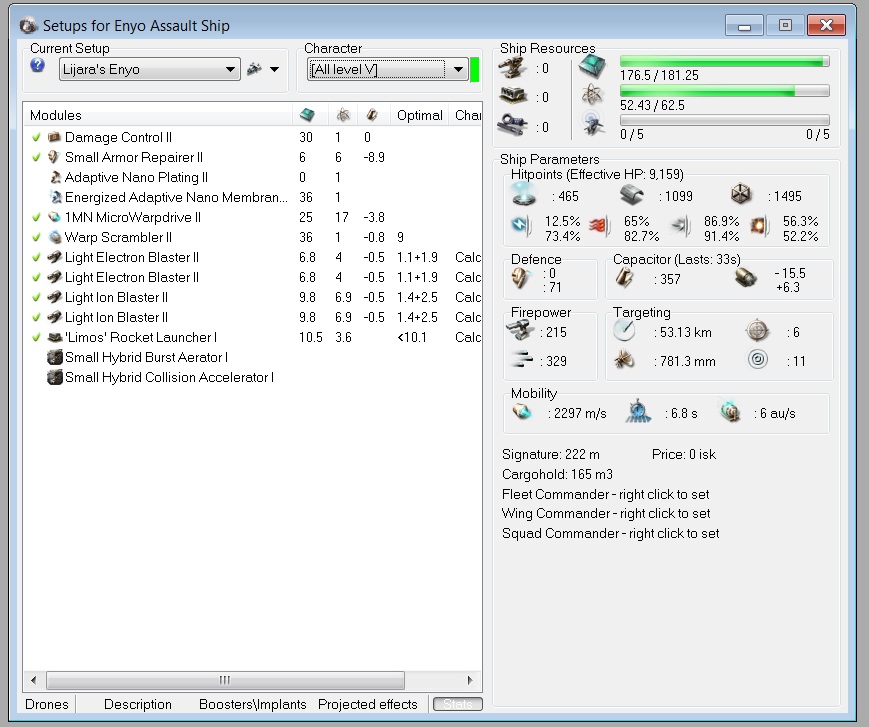
Task: Click the warp speed icon showing 6 au/s
Action: coord(730,412)
